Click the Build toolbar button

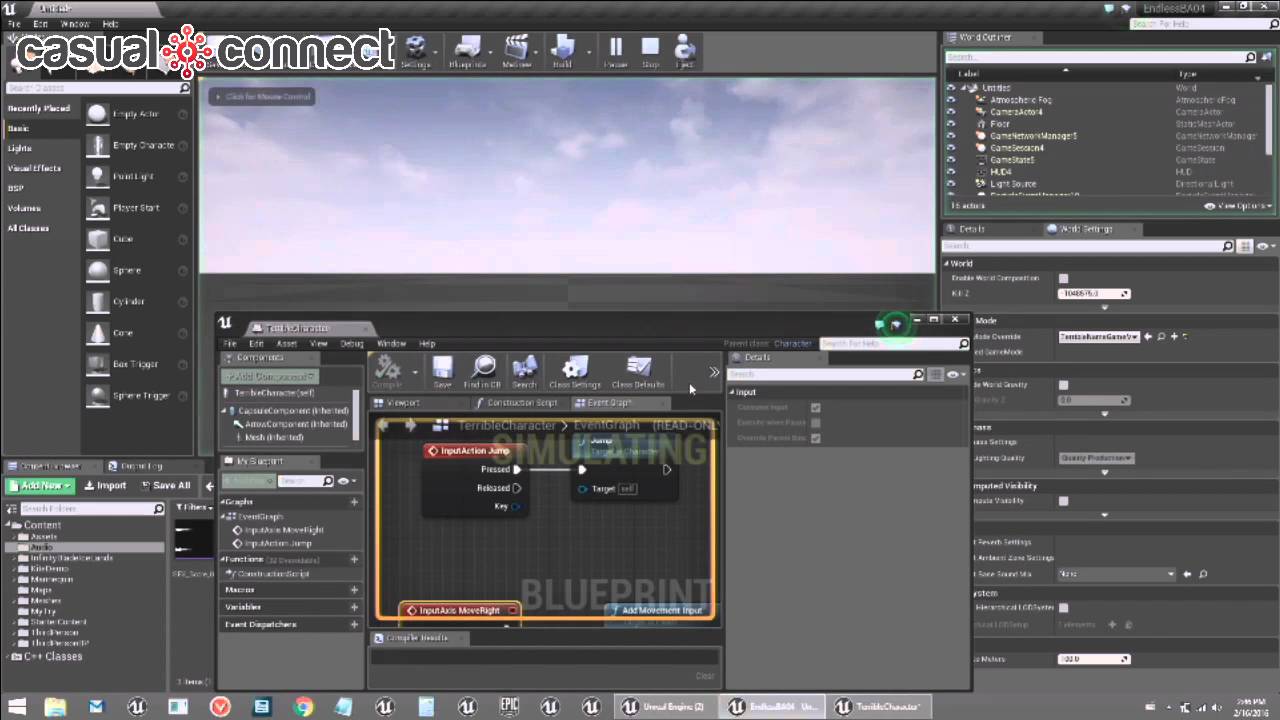pos(562,51)
